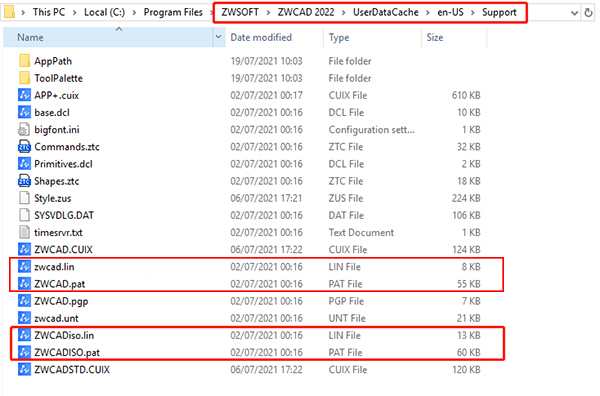The height and width of the screenshot is (396, 600).
Task: Open the ToolPalette folder icon
Action: (x=24, y=78)
